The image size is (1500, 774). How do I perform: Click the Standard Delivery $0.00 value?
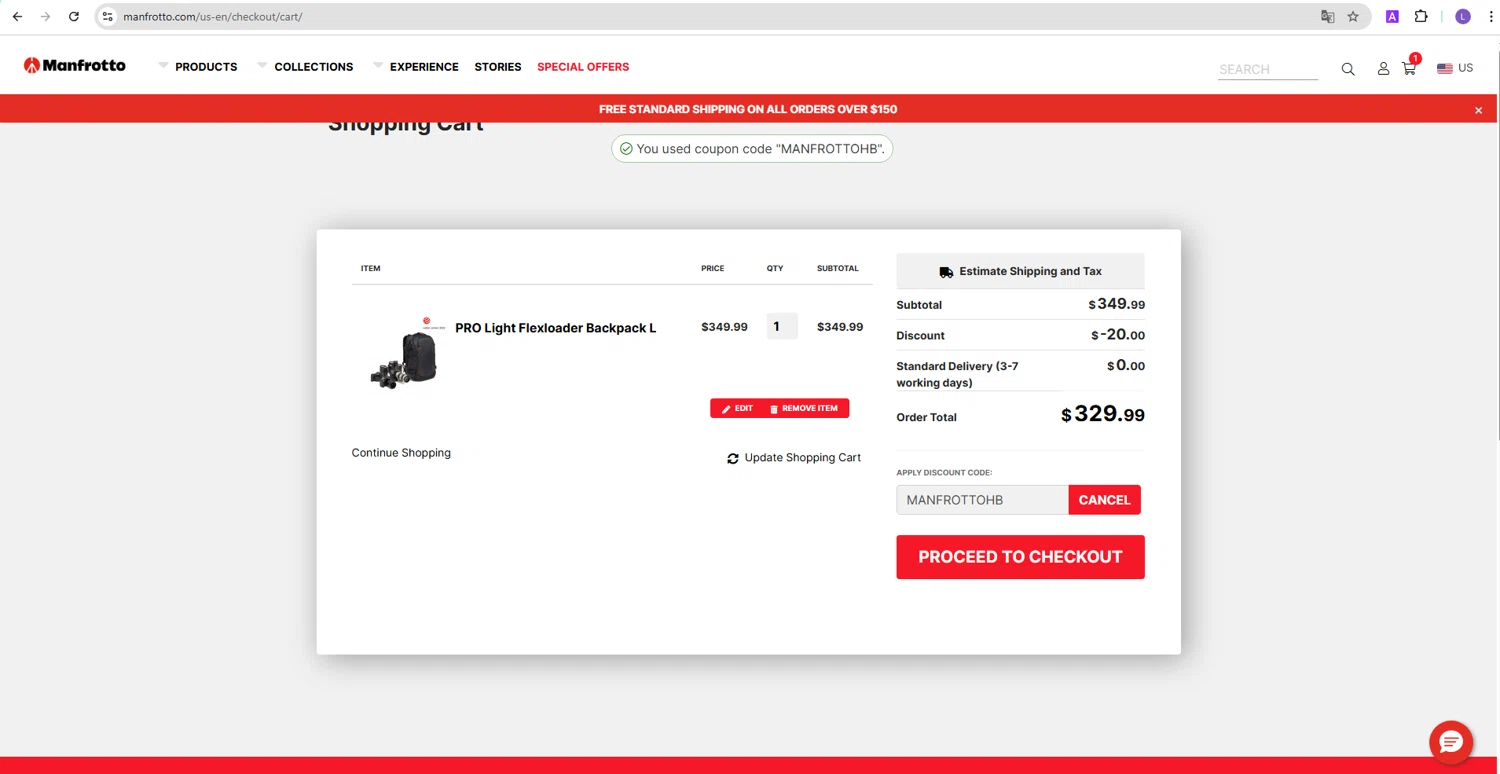click(x=1126, y=366)
